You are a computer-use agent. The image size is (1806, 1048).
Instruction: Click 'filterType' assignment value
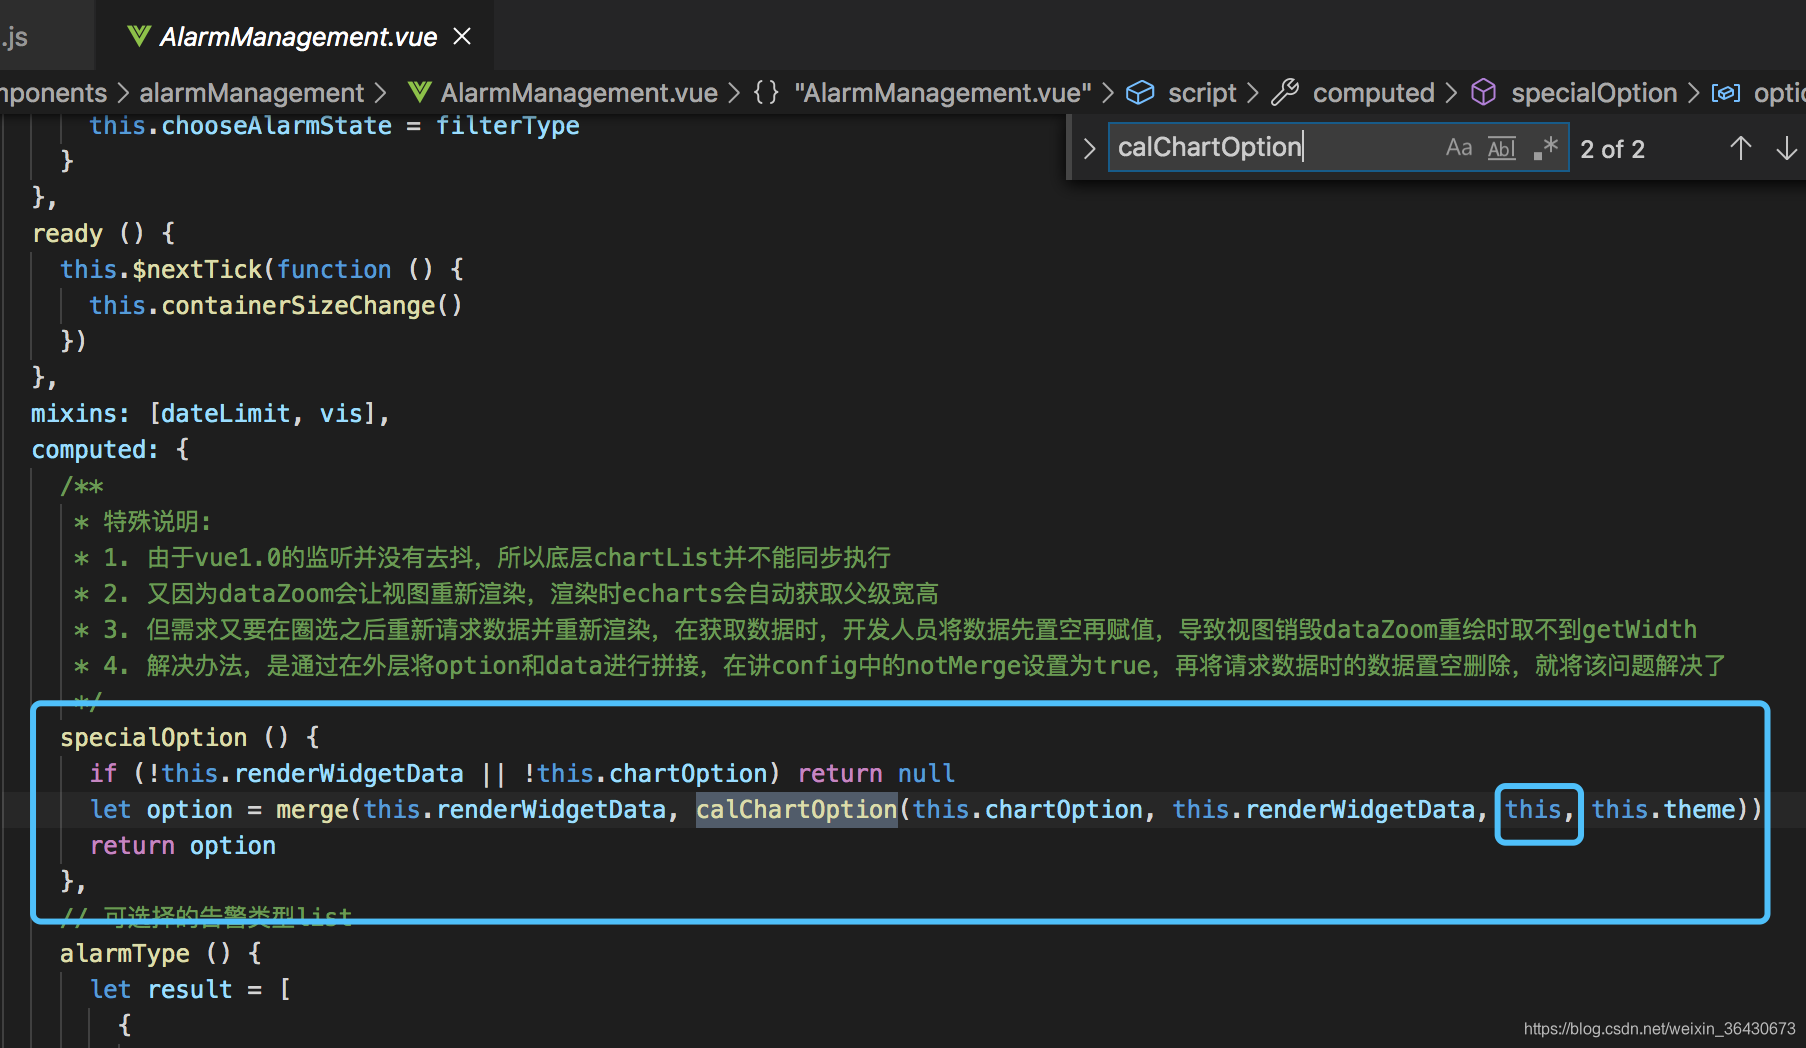pos(508,125)
